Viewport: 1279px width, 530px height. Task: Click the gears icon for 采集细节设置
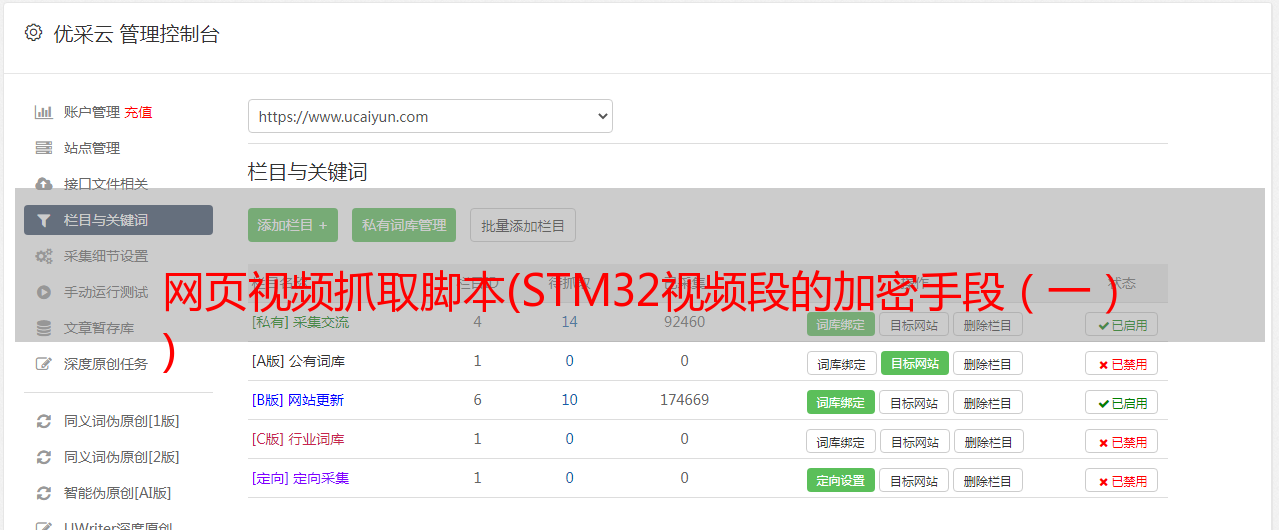pos(44,256)
